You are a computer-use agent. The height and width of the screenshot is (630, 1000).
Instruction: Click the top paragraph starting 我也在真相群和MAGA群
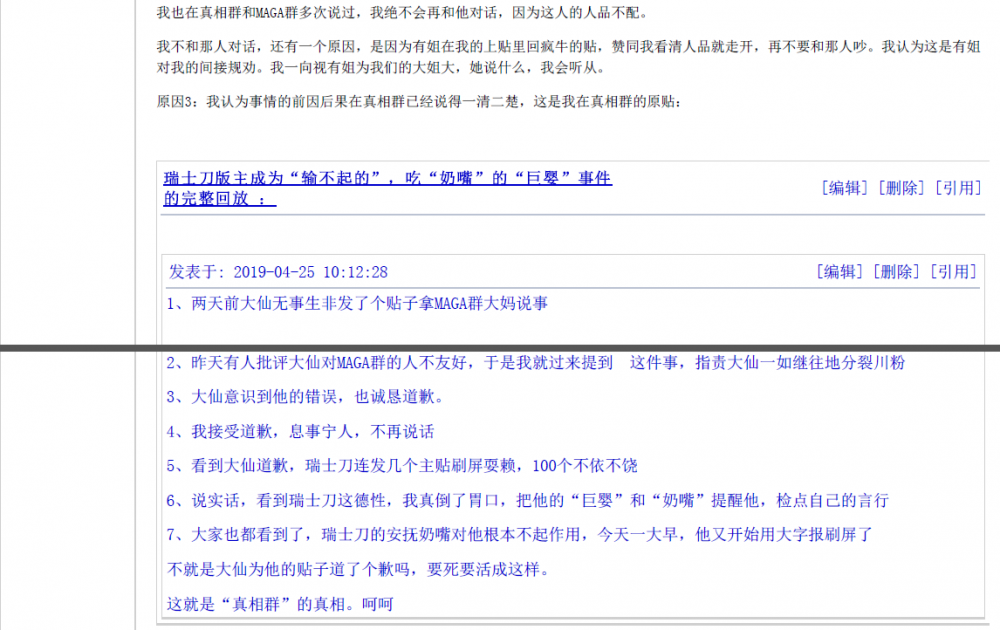click(402, 13)
